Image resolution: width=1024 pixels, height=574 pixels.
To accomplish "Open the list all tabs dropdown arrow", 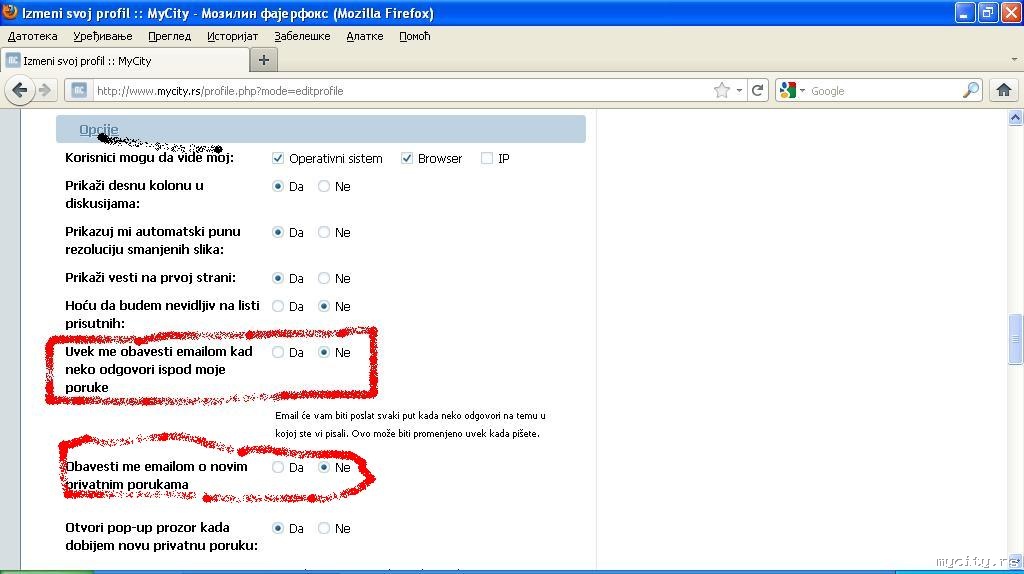I will pyautogui.click(x=1014, y=59).
